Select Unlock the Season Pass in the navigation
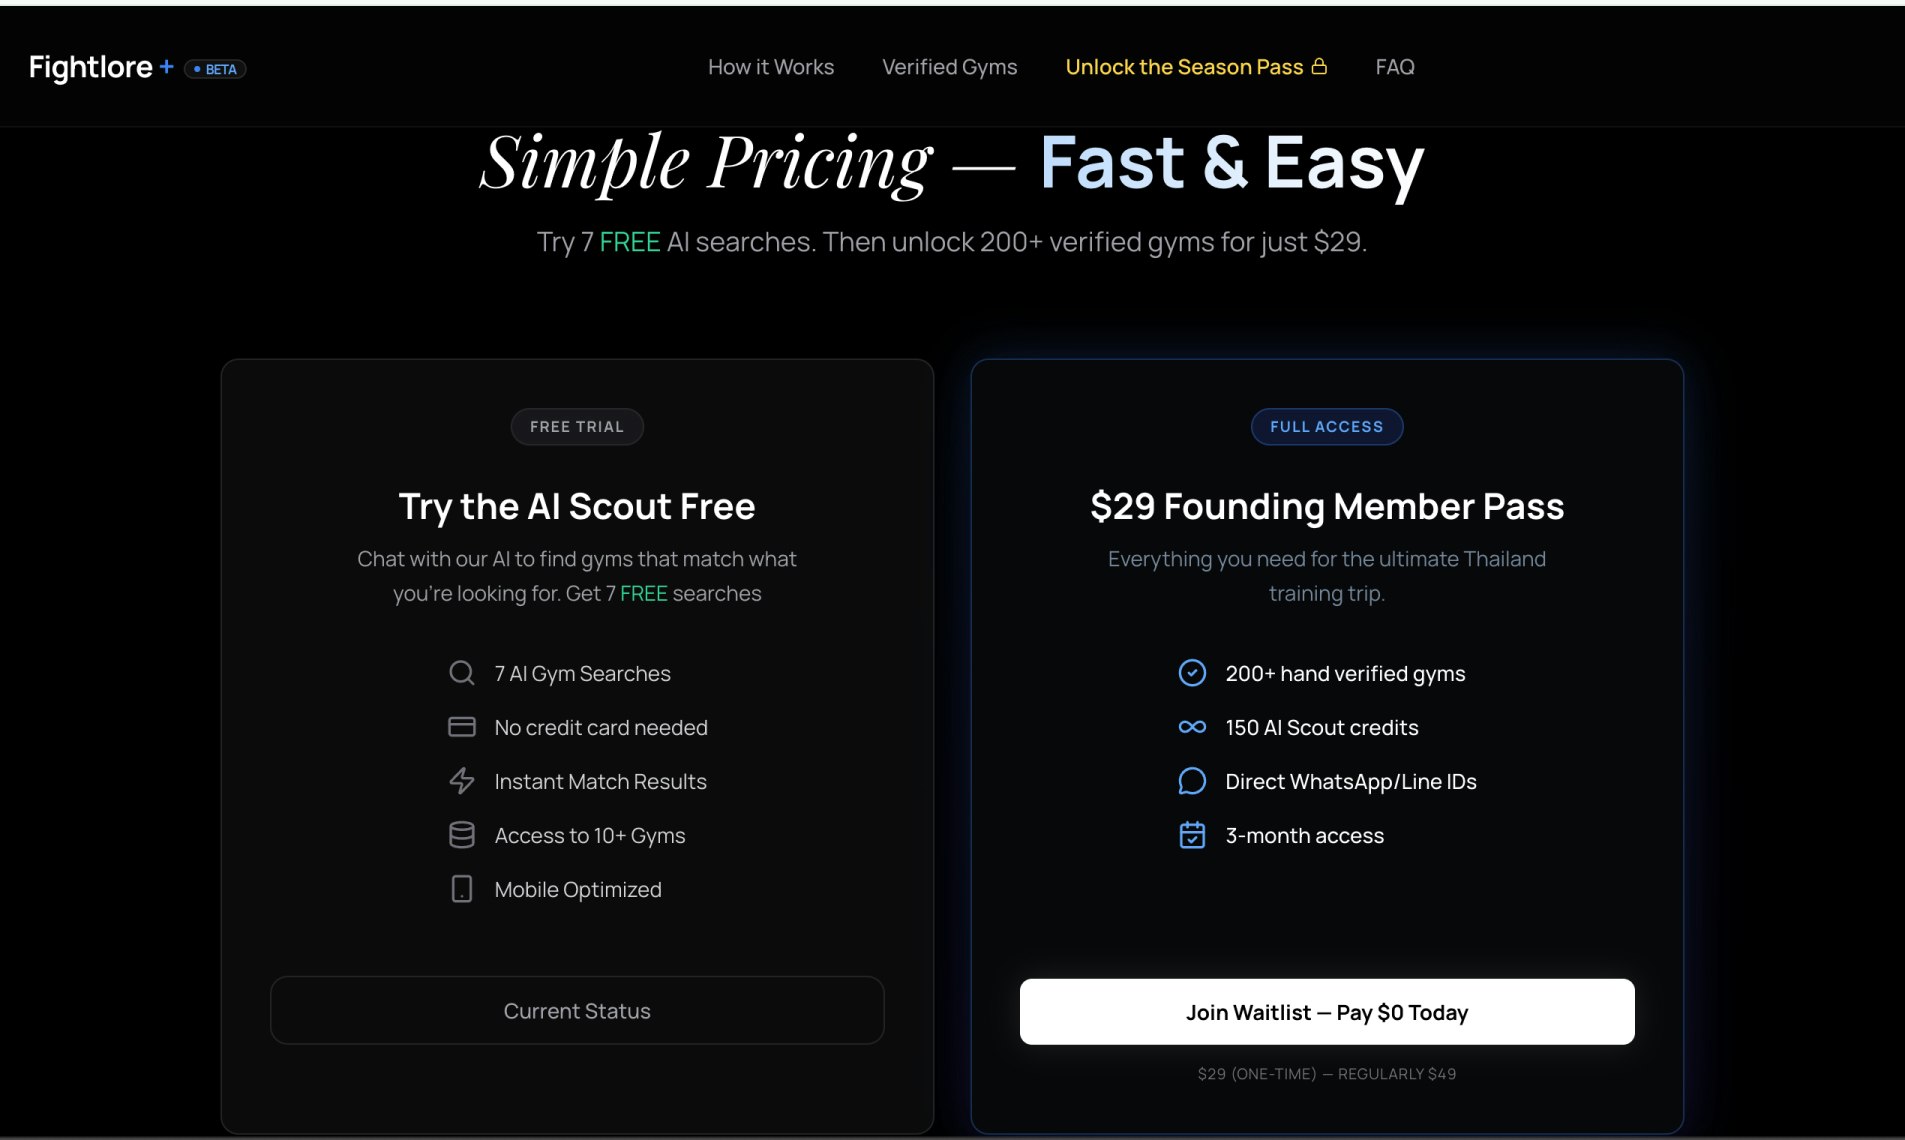 click(1185, 66)
